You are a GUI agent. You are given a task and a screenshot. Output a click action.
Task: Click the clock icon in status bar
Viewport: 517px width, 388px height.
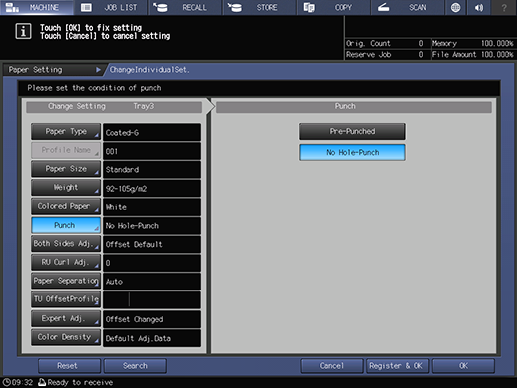pyautogui.click(x=6, y=382)
